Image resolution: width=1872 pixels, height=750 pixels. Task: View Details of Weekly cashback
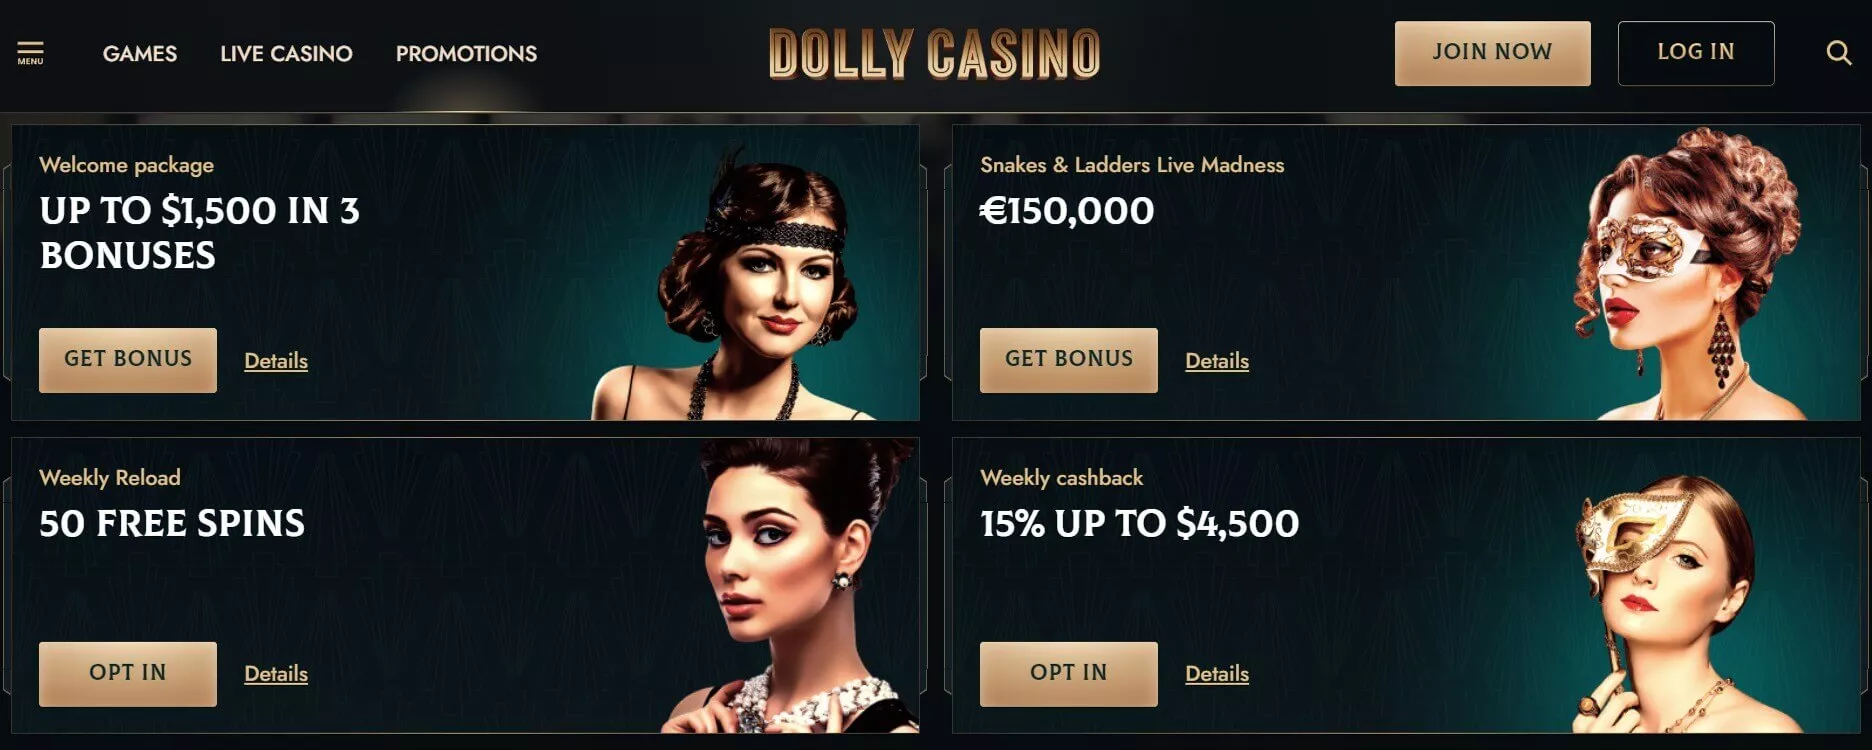pos(1217,674)
